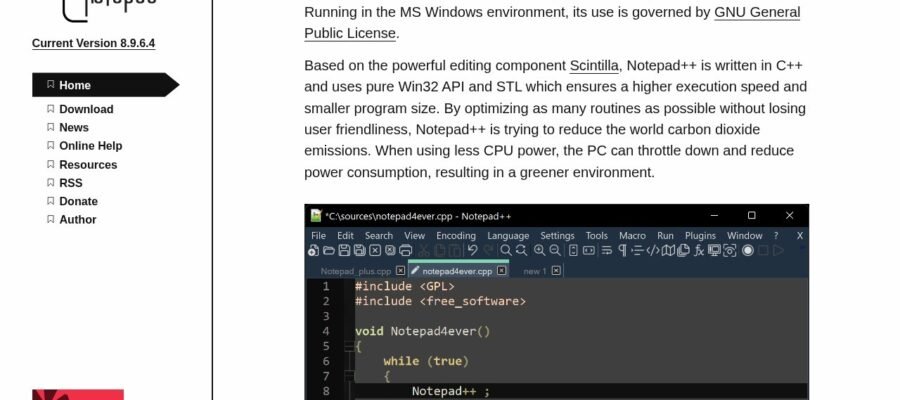
Task: Open the Document List icon
Action: (x=684, y=250)
